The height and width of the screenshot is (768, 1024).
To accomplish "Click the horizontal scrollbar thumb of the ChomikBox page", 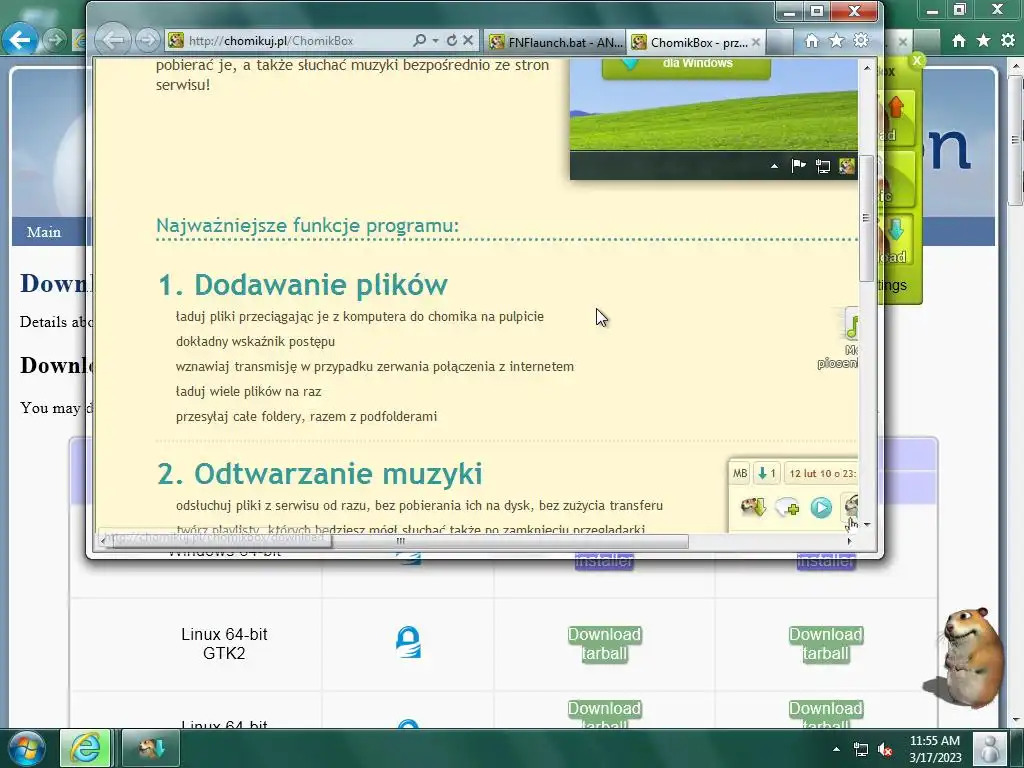I will 400,541.
